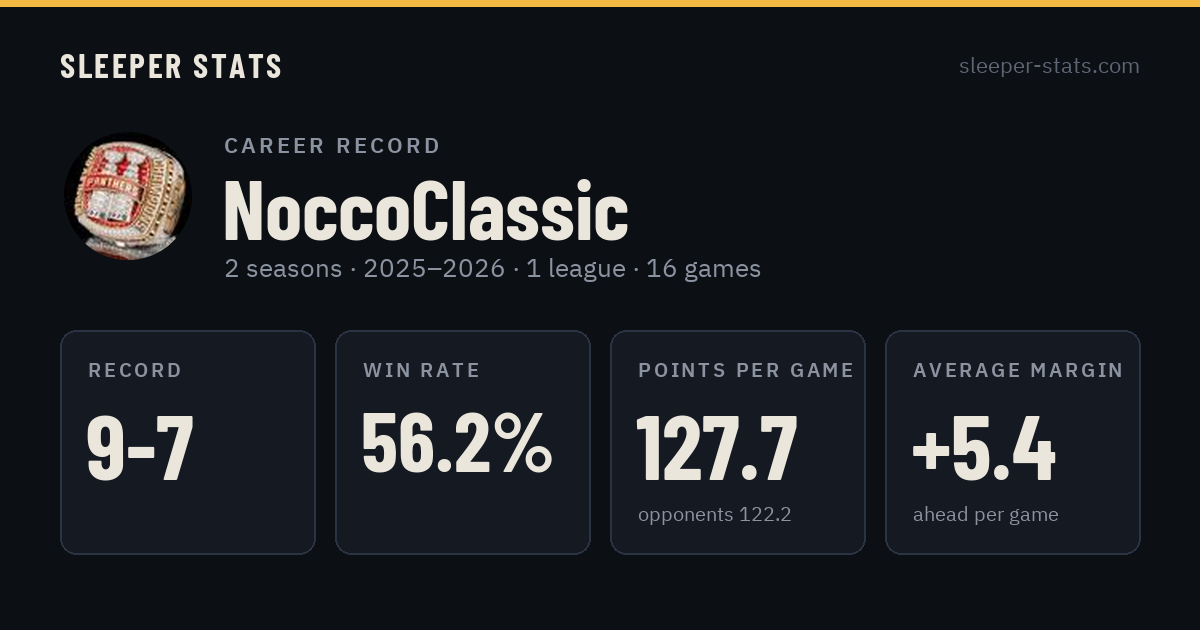This screenshot has width=1200, height=630.
Task: Select the WIN RATE card
Action: (463, 442)
